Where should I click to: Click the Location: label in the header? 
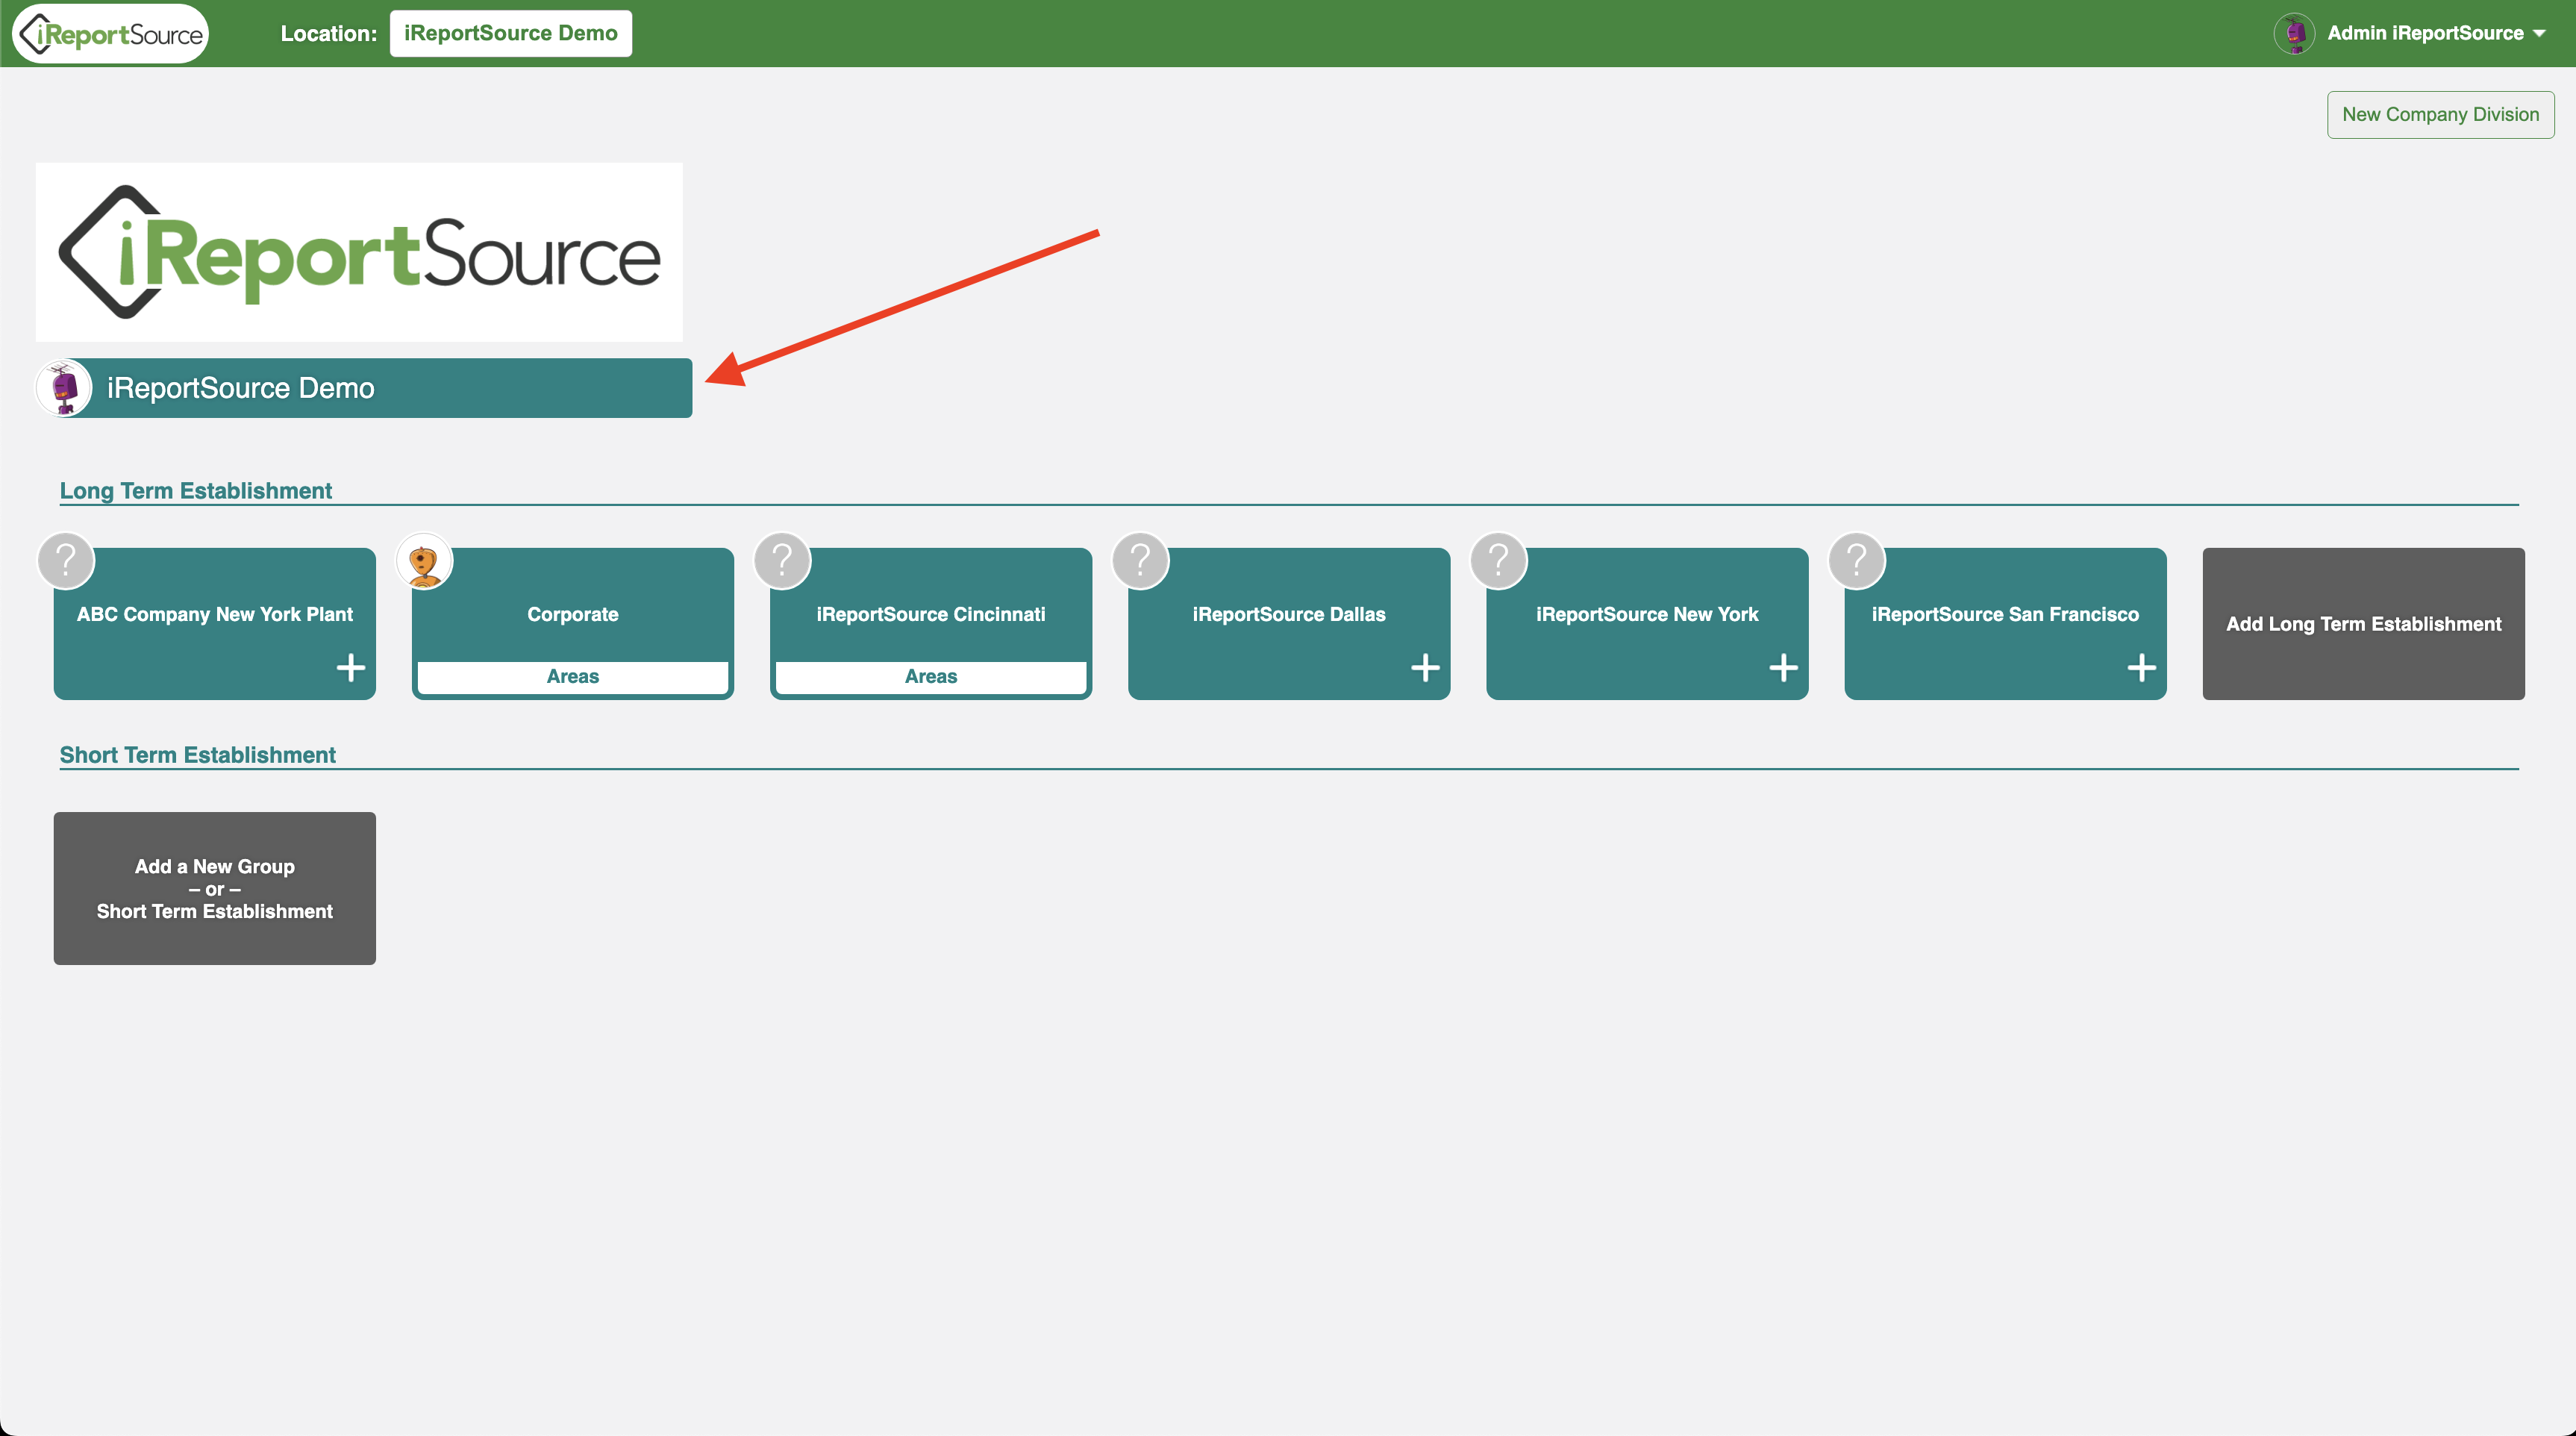point(328,34)
